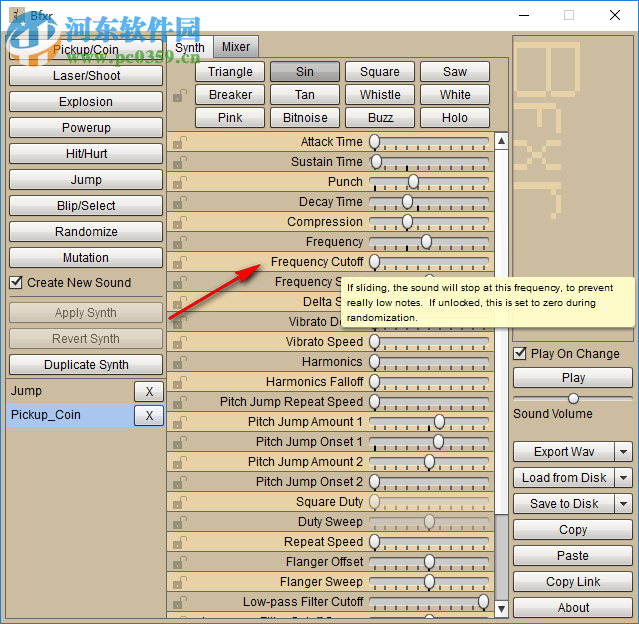Generate a Hit/Hurt sound
This screenshot has height=624, width=639.
tap(86, 154)
